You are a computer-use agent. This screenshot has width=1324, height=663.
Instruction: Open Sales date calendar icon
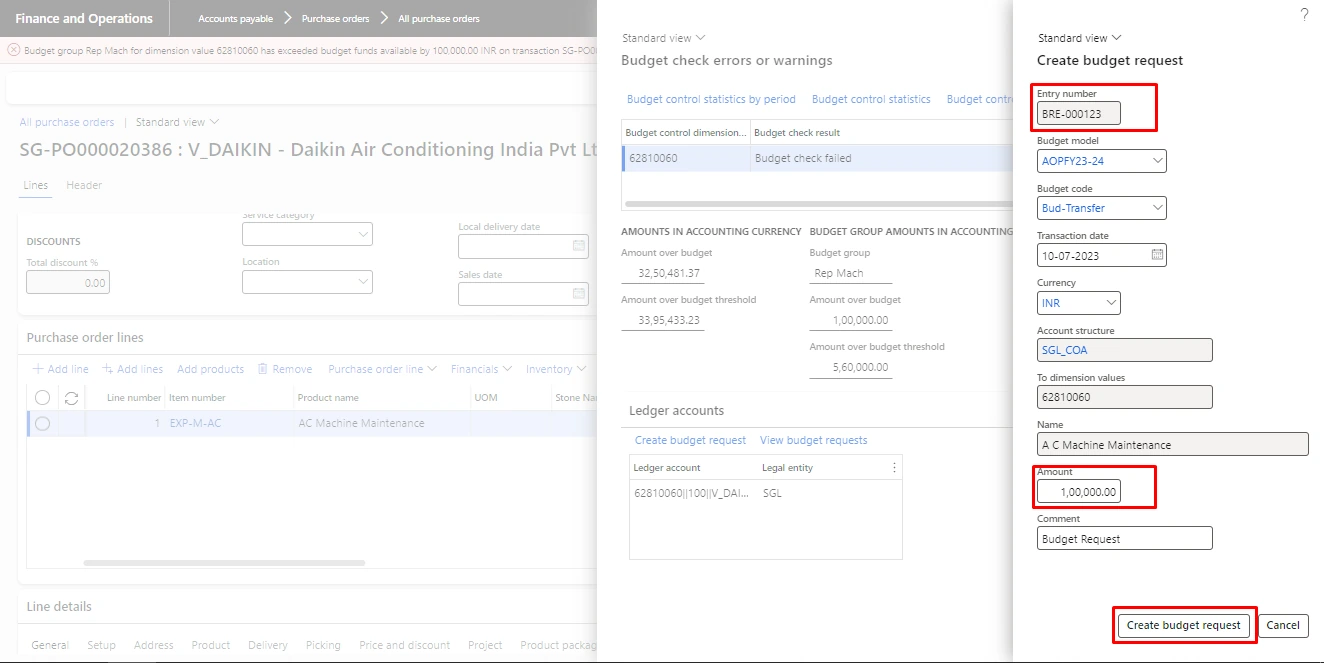578,294
